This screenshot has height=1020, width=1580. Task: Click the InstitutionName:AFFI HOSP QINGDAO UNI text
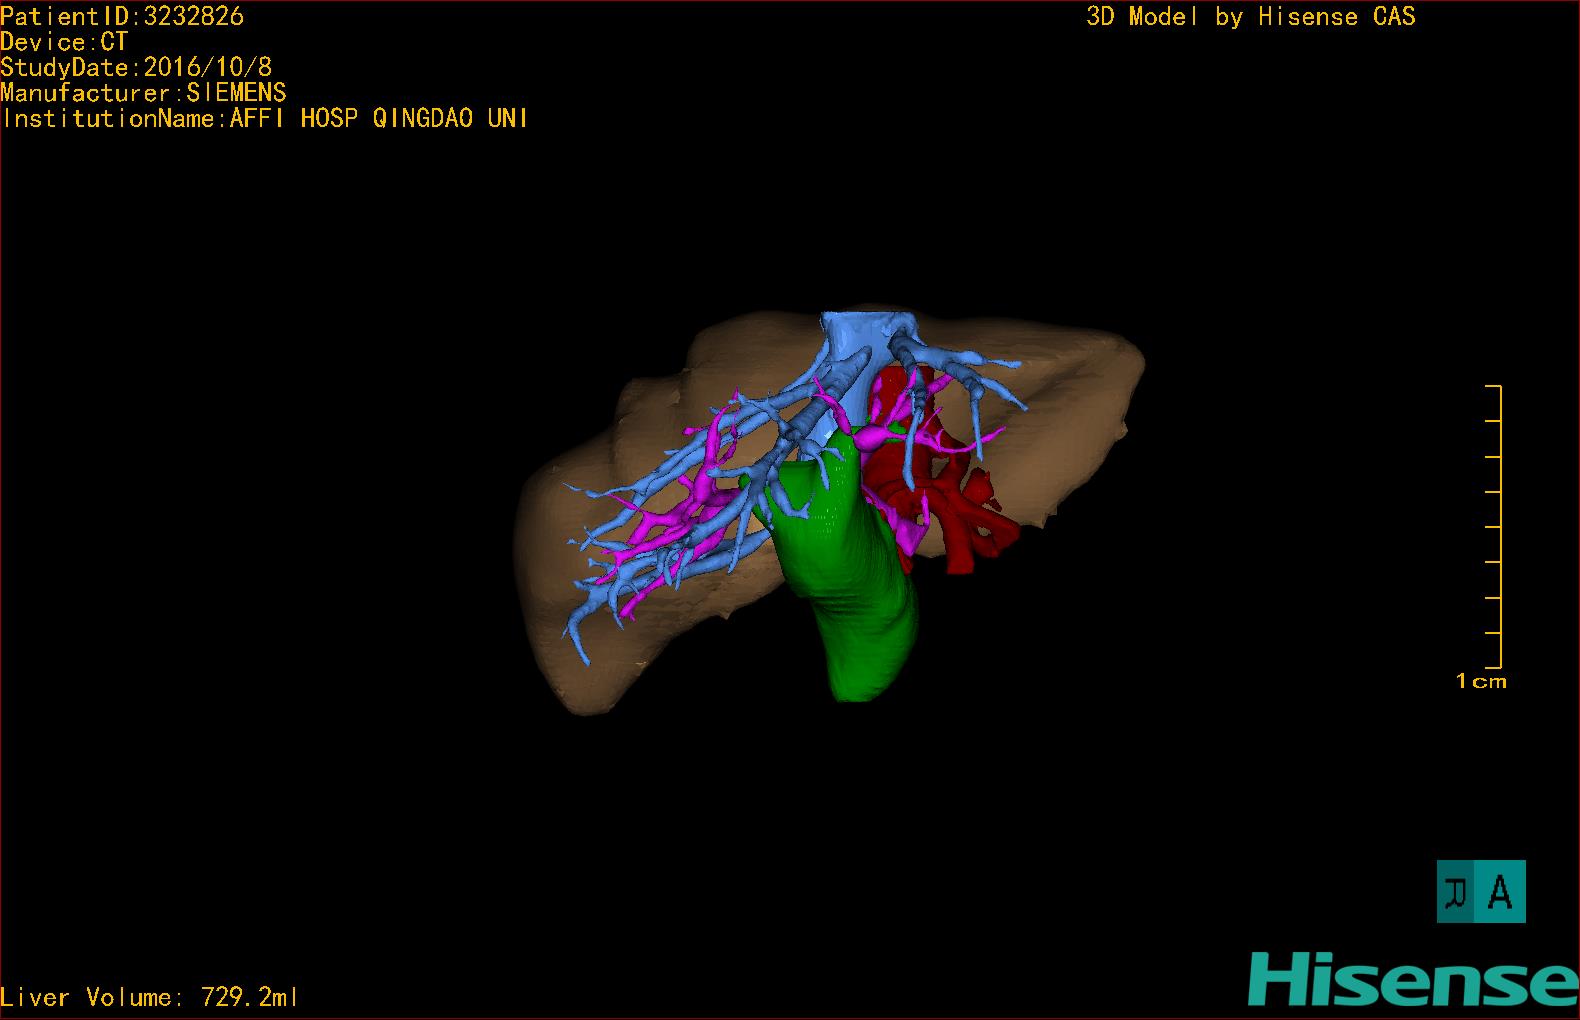[x=265, y=118]
